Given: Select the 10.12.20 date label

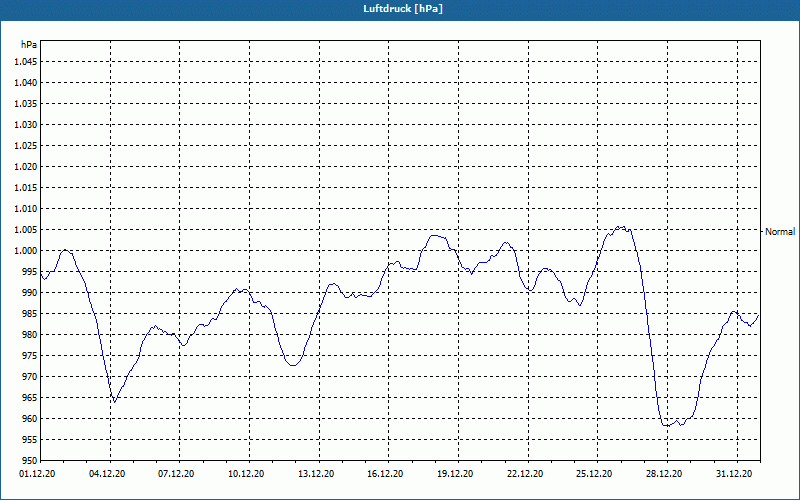Looking at the screenshot, I should [246, 474].
